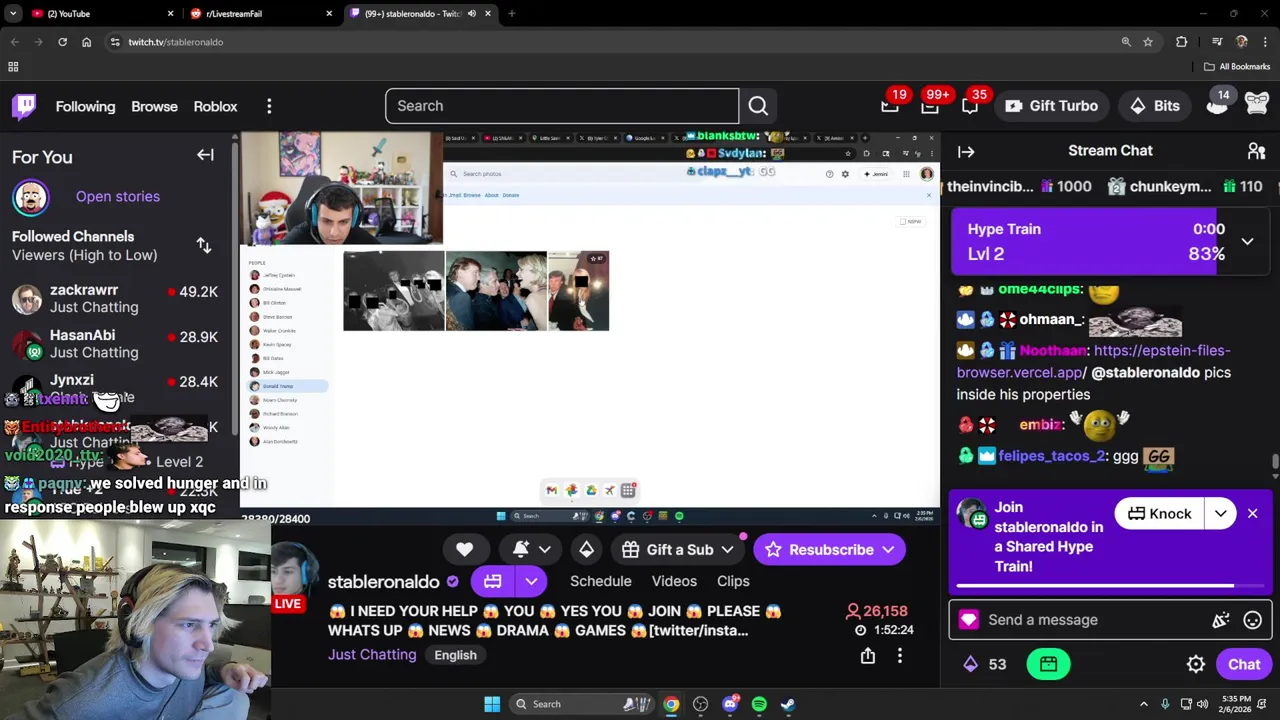1280x720 pixels.
Task: Open the user avatar menu at top right
Action: pos(1257,103)
